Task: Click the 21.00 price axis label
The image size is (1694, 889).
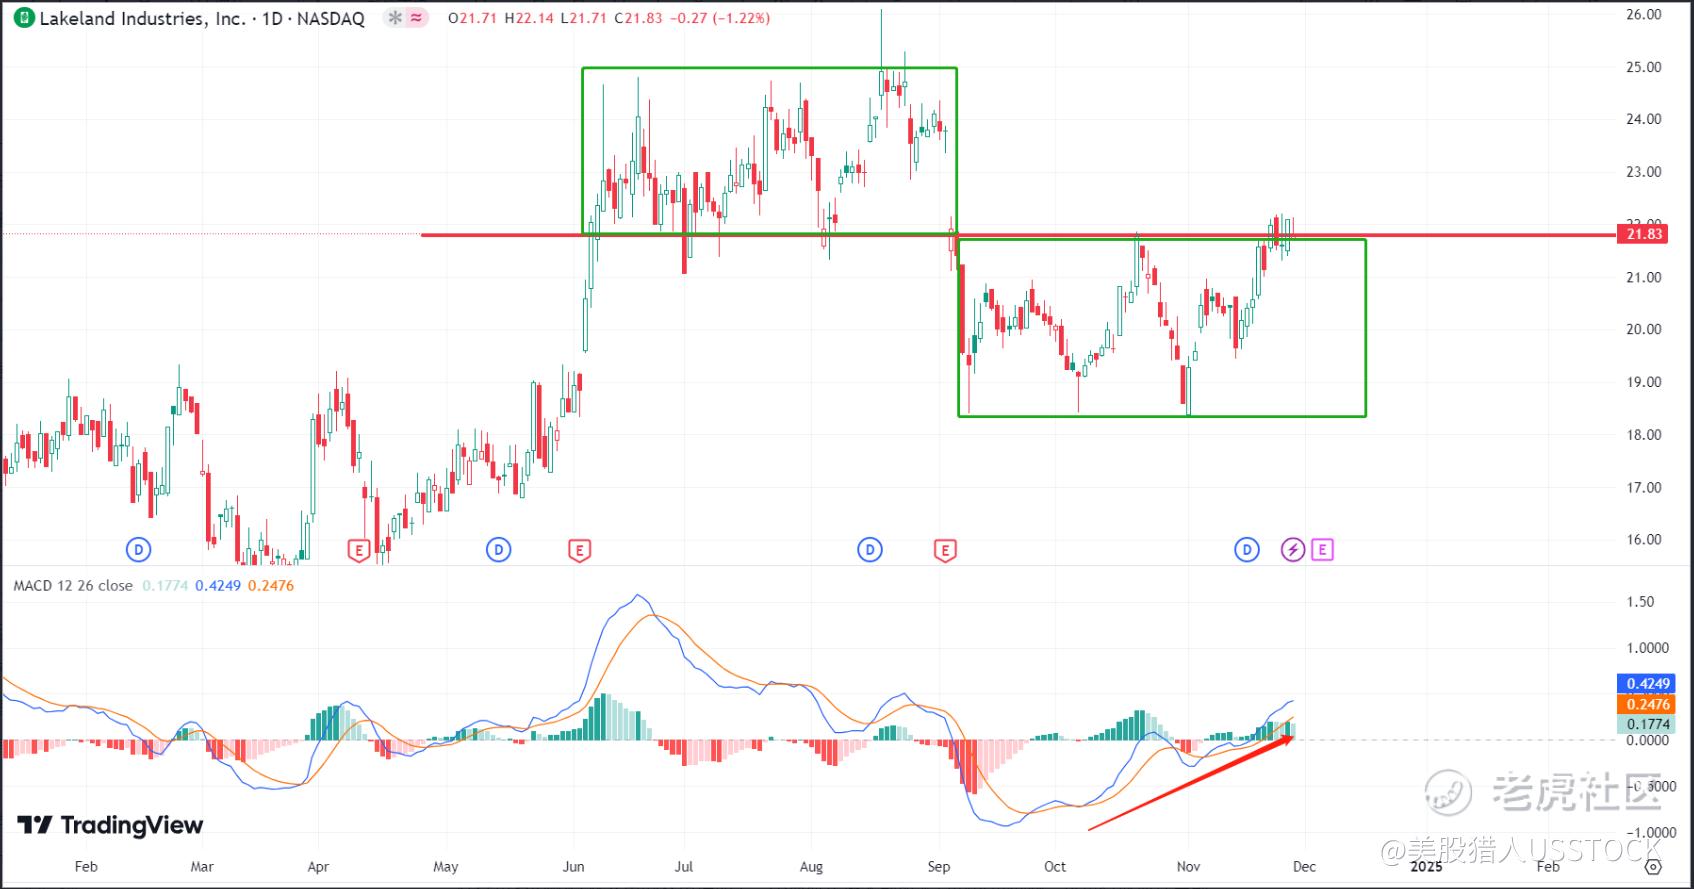Action: point(1644,277)
